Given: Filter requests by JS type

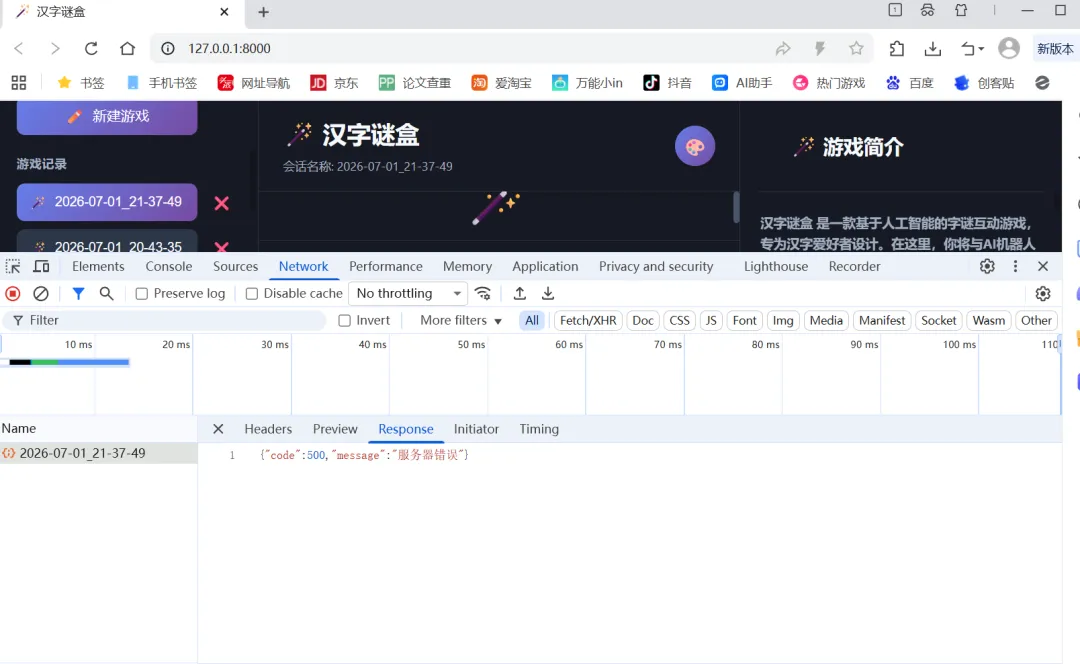Looking at the screenshot, I should point(711,320).
